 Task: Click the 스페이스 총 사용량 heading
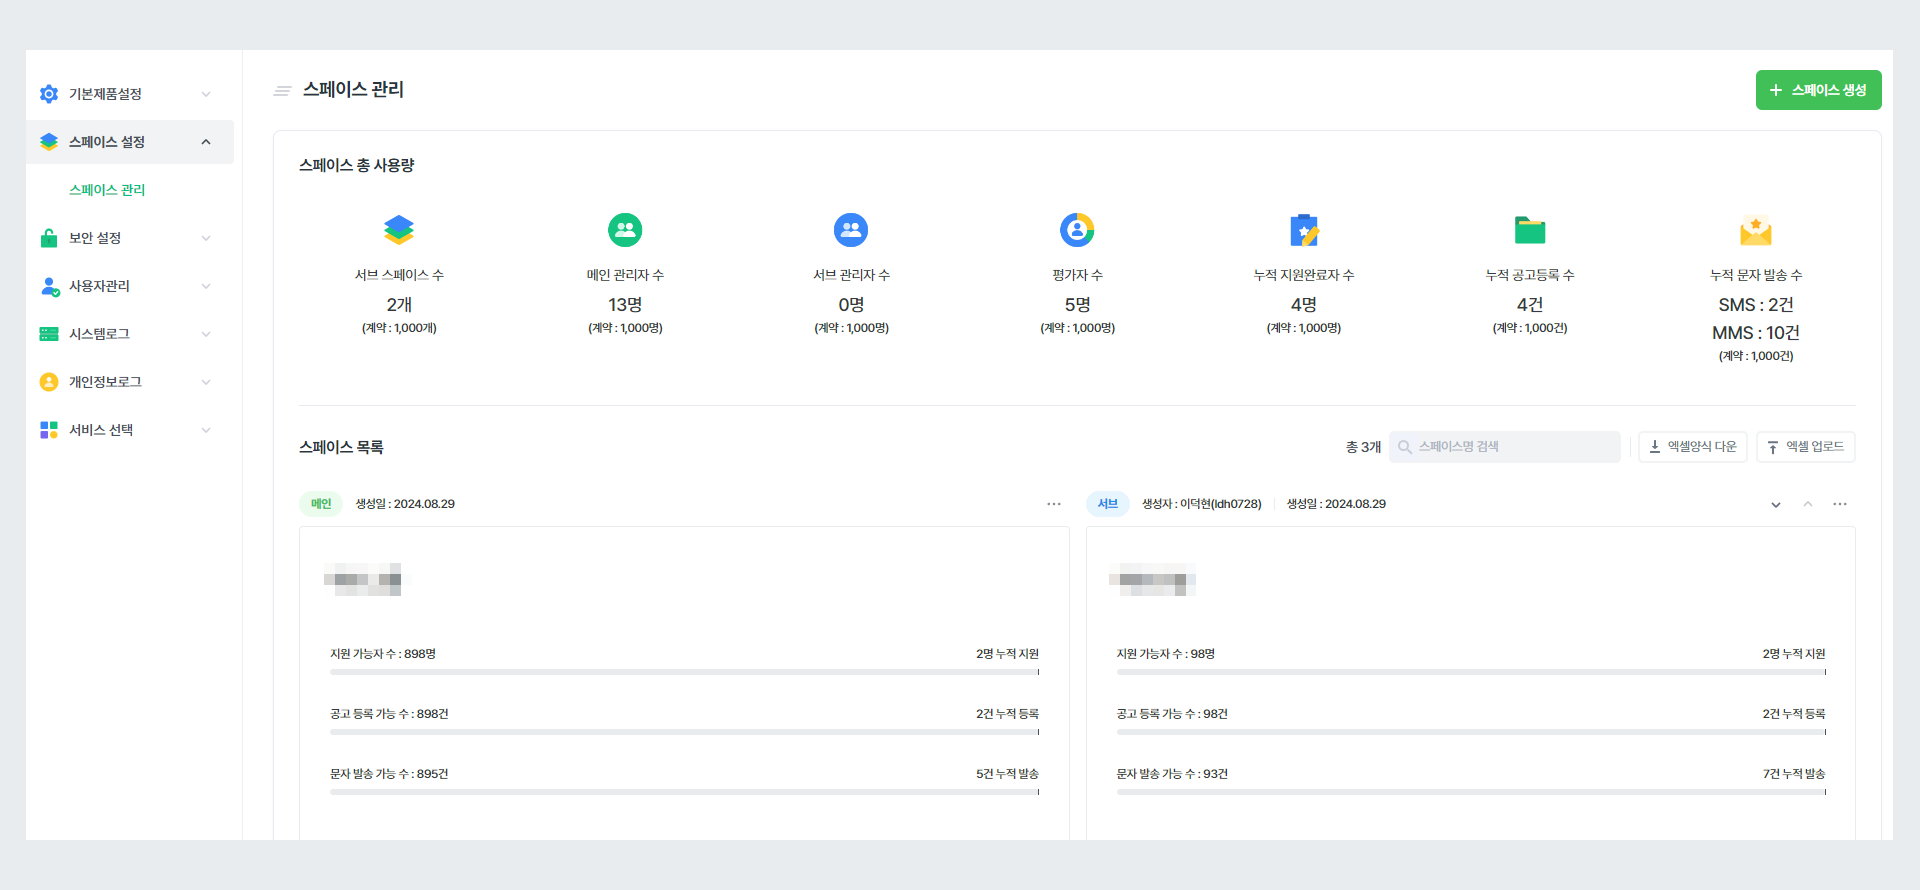pos(357,165)
